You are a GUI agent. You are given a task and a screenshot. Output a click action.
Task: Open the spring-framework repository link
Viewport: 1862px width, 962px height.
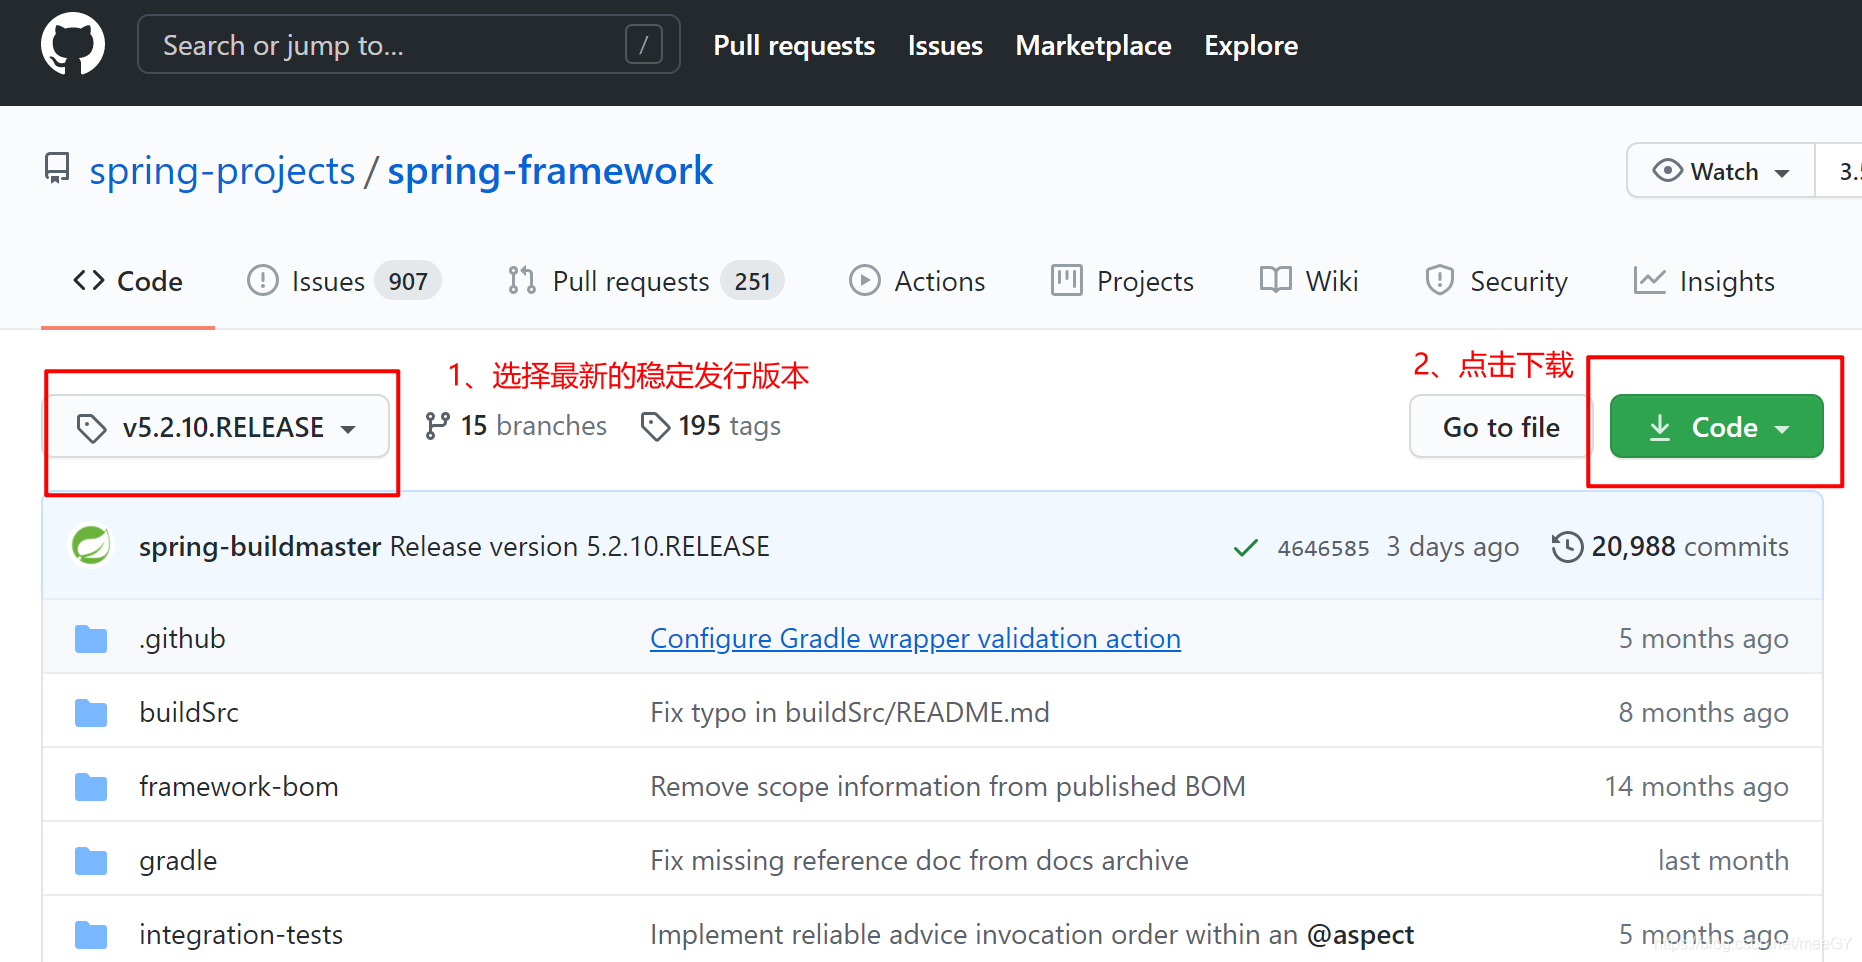pos(550,171)
